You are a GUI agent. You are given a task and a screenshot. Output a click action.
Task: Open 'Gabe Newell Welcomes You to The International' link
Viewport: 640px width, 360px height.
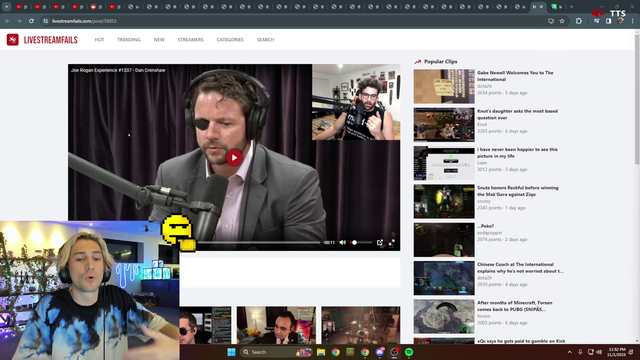[x=515, y=76]
